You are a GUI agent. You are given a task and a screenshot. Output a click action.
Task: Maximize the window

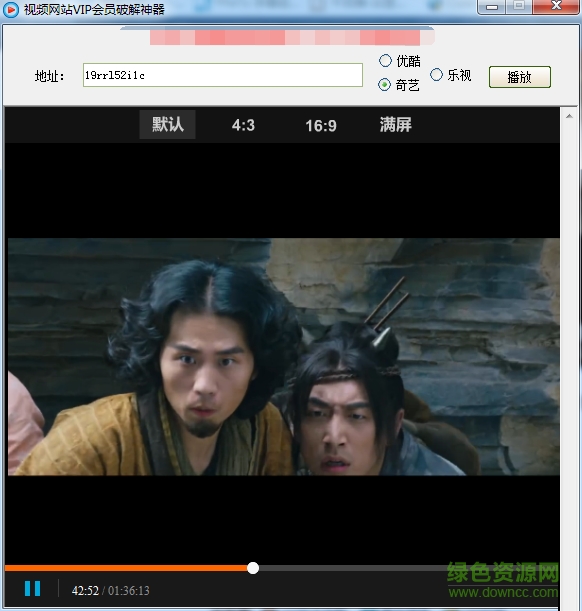tap(519, 7)
